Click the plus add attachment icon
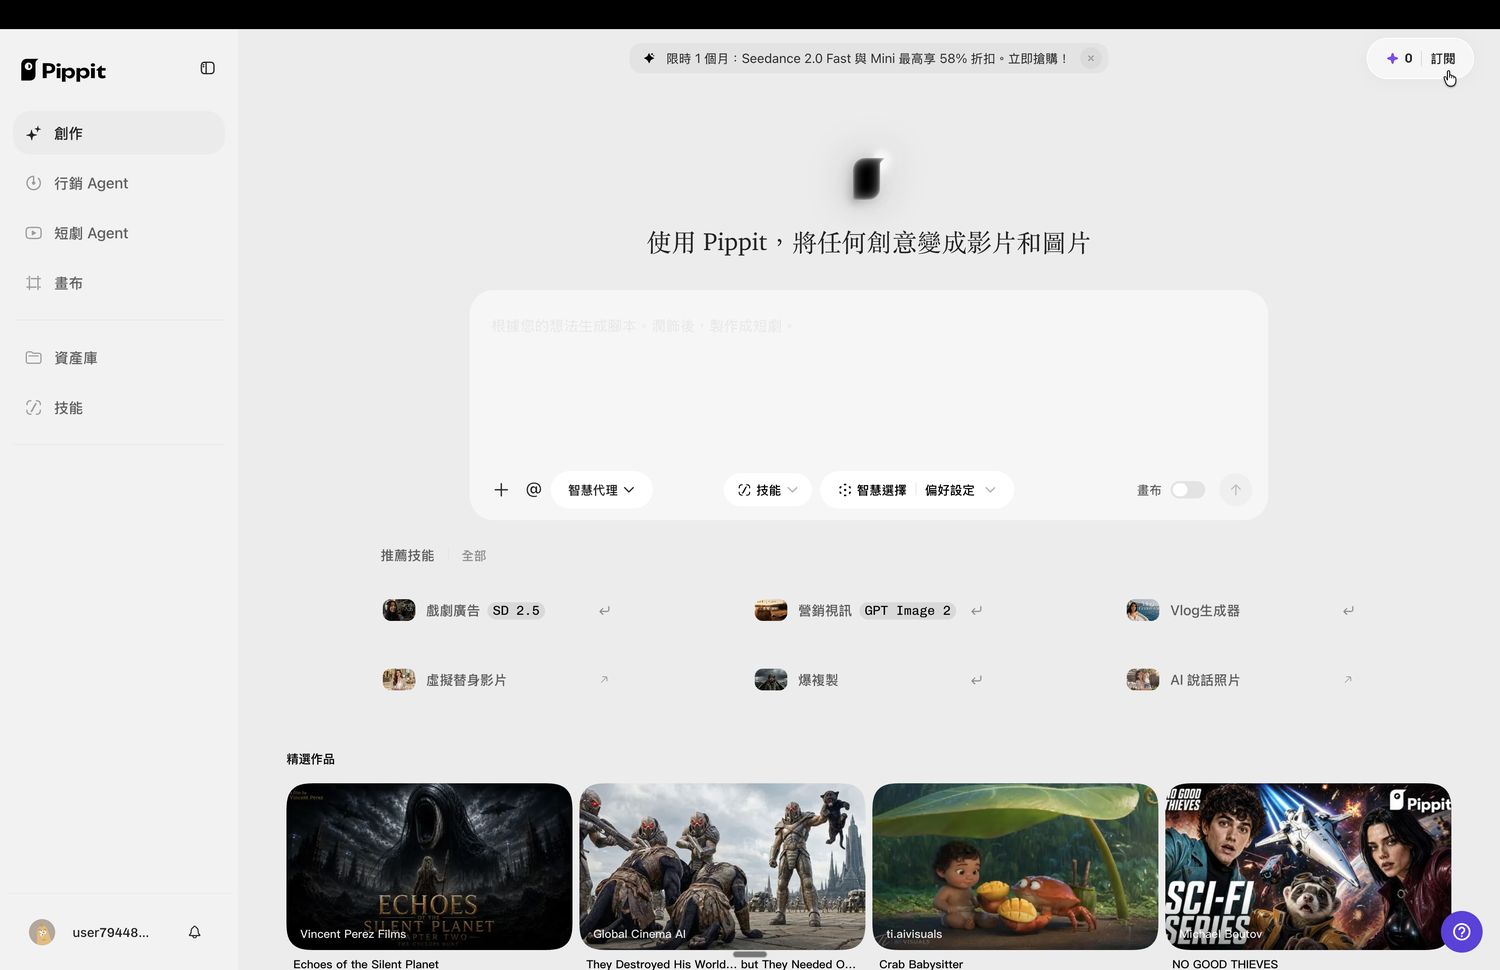This screenshot has height=970, width=1500. (501, 490)
